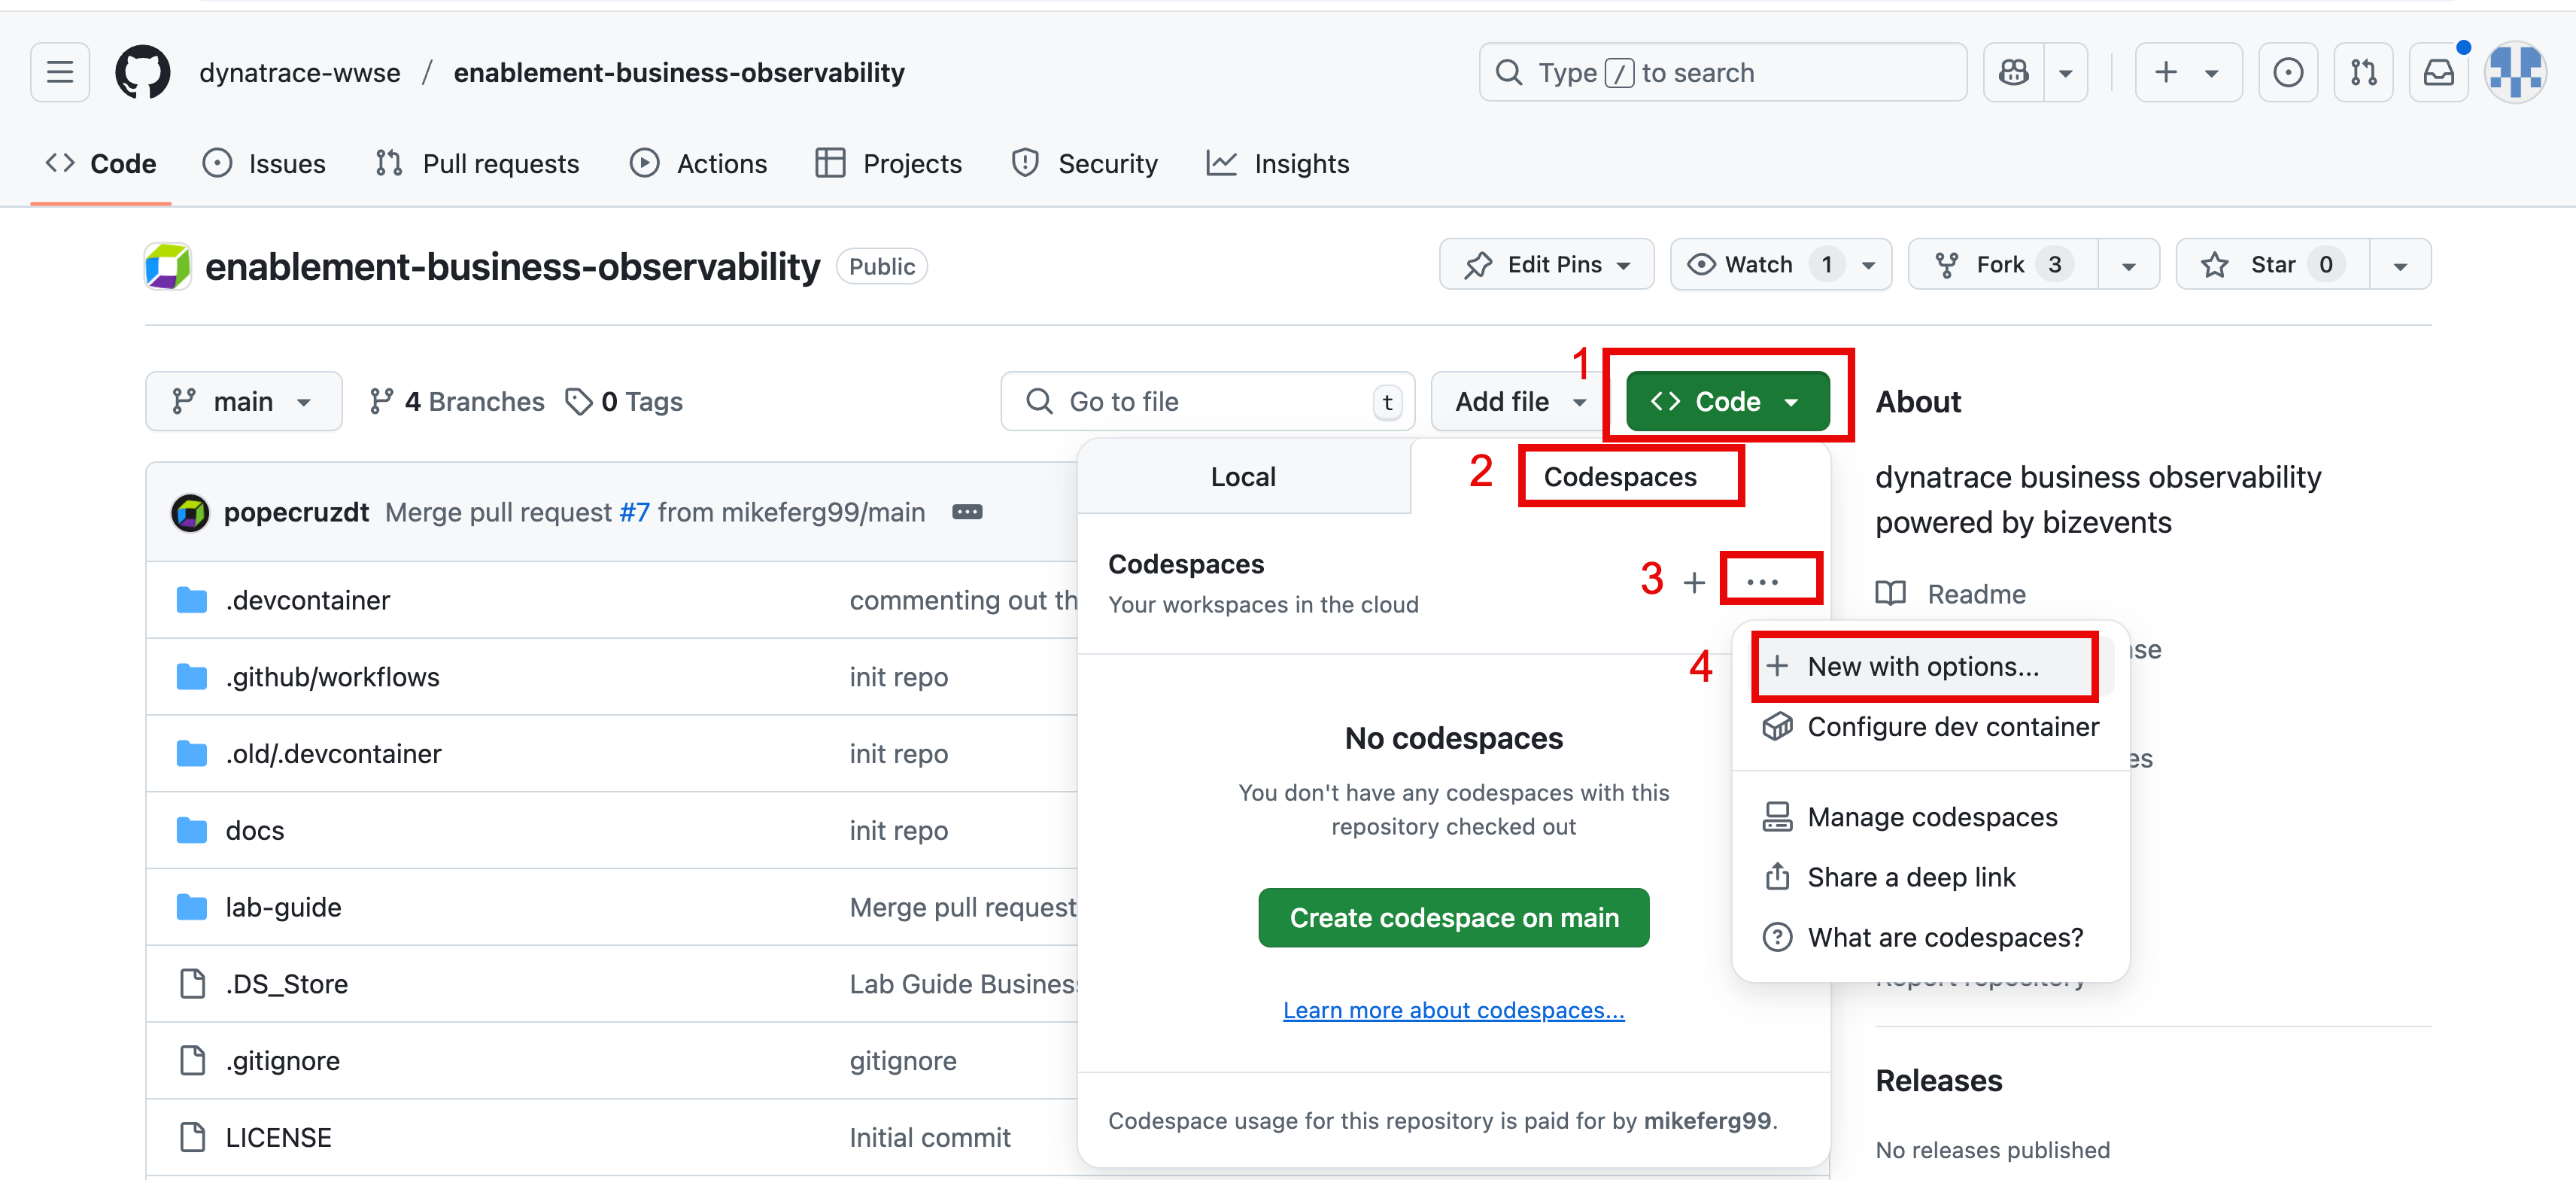The image size is (2576, 1180).
Task: Star the repository
Action: [x=2272, y=264]
